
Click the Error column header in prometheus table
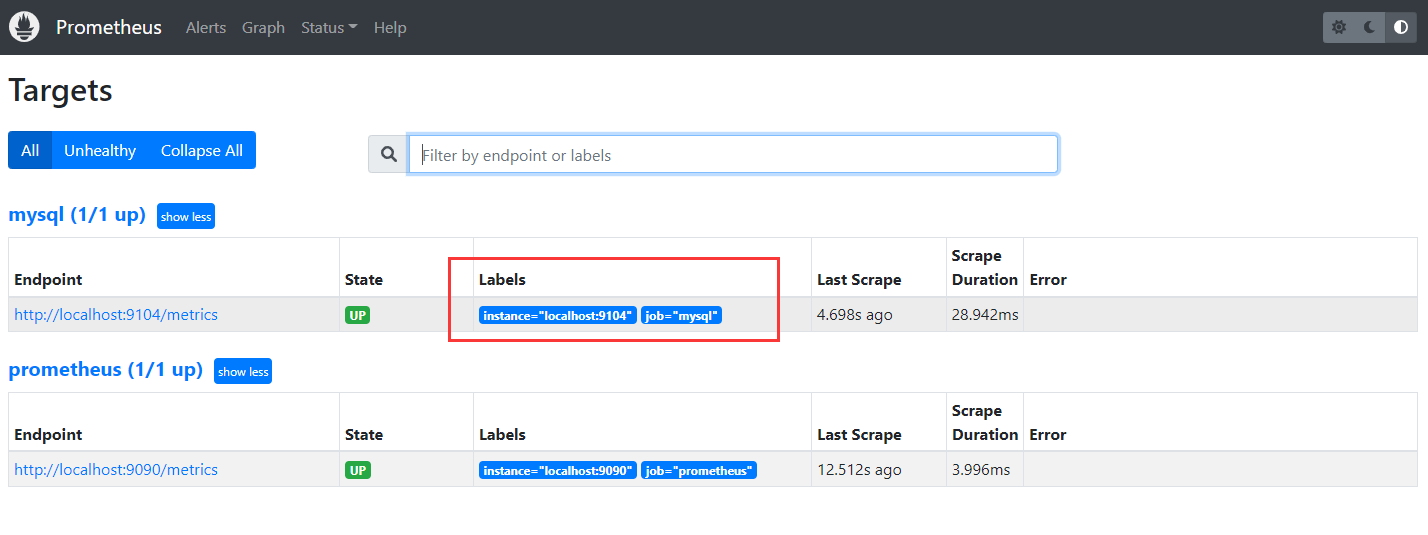point(1048,435)
